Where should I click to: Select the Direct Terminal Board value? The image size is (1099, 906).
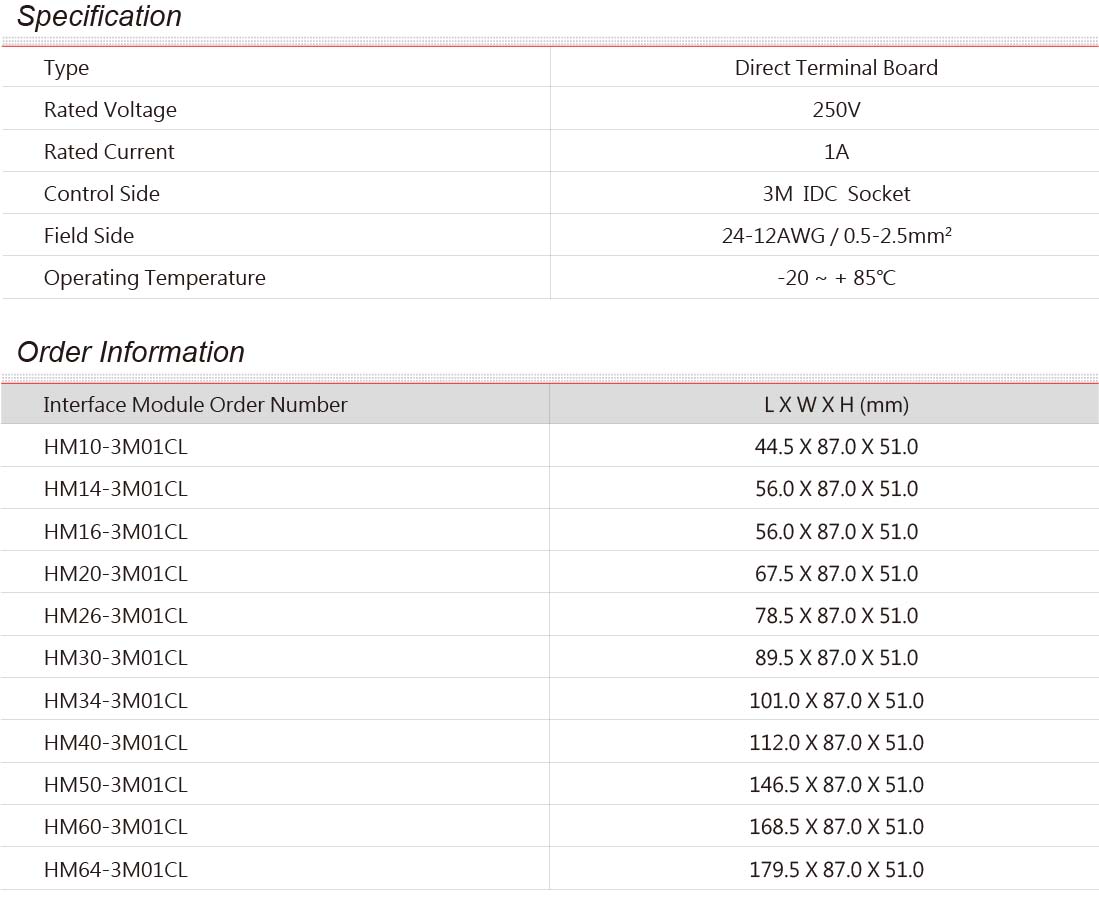pos(836,68)
